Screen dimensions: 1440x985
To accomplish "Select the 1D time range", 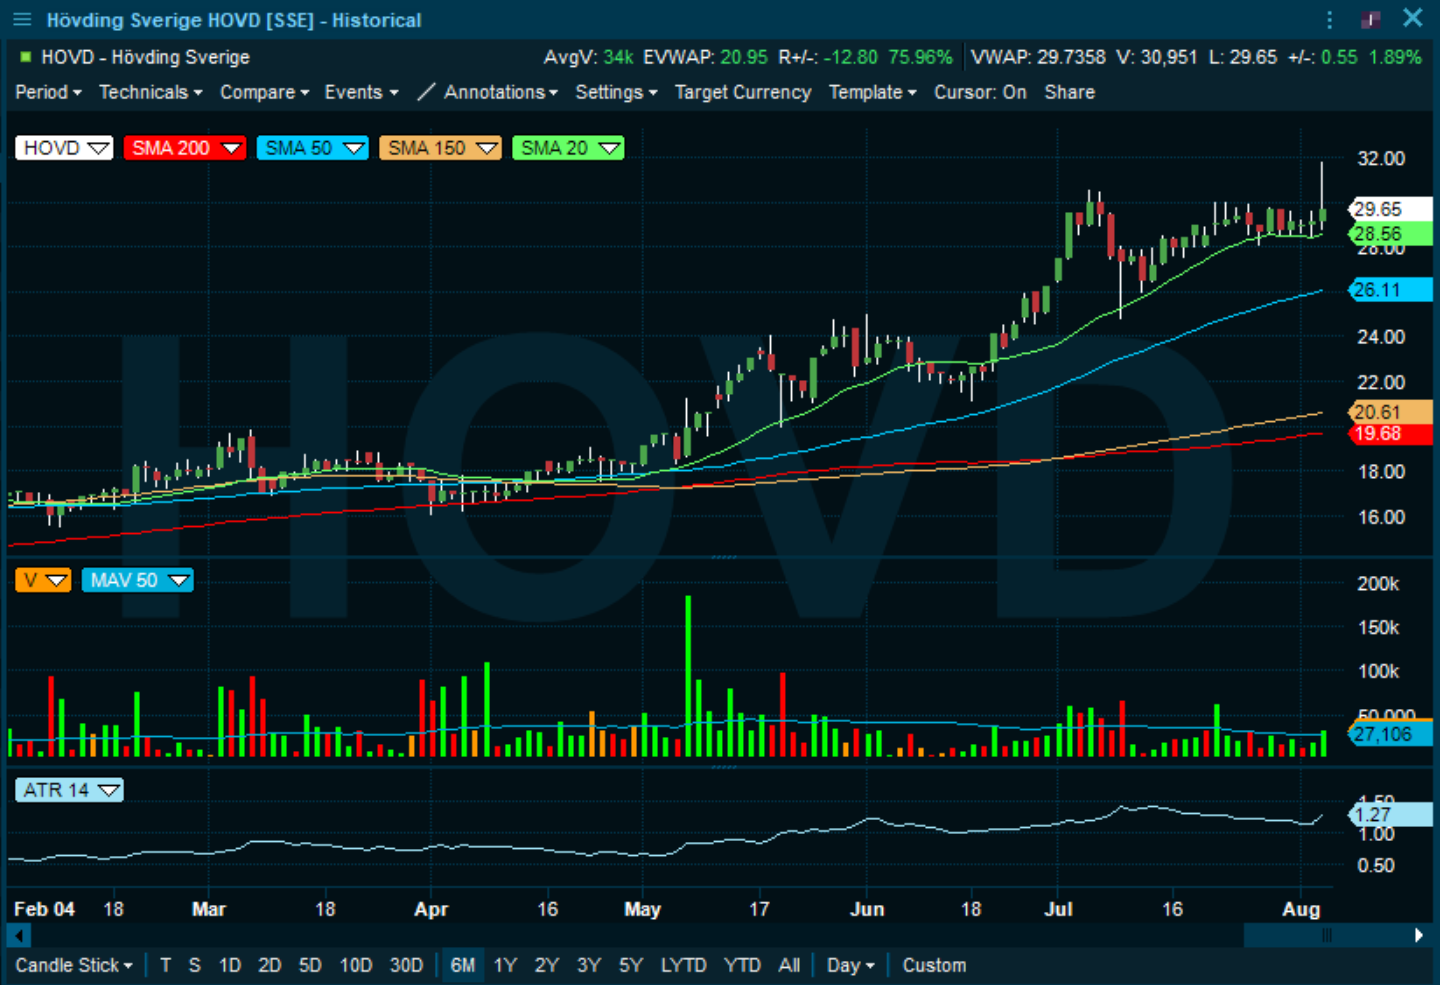I will [230, 965].
